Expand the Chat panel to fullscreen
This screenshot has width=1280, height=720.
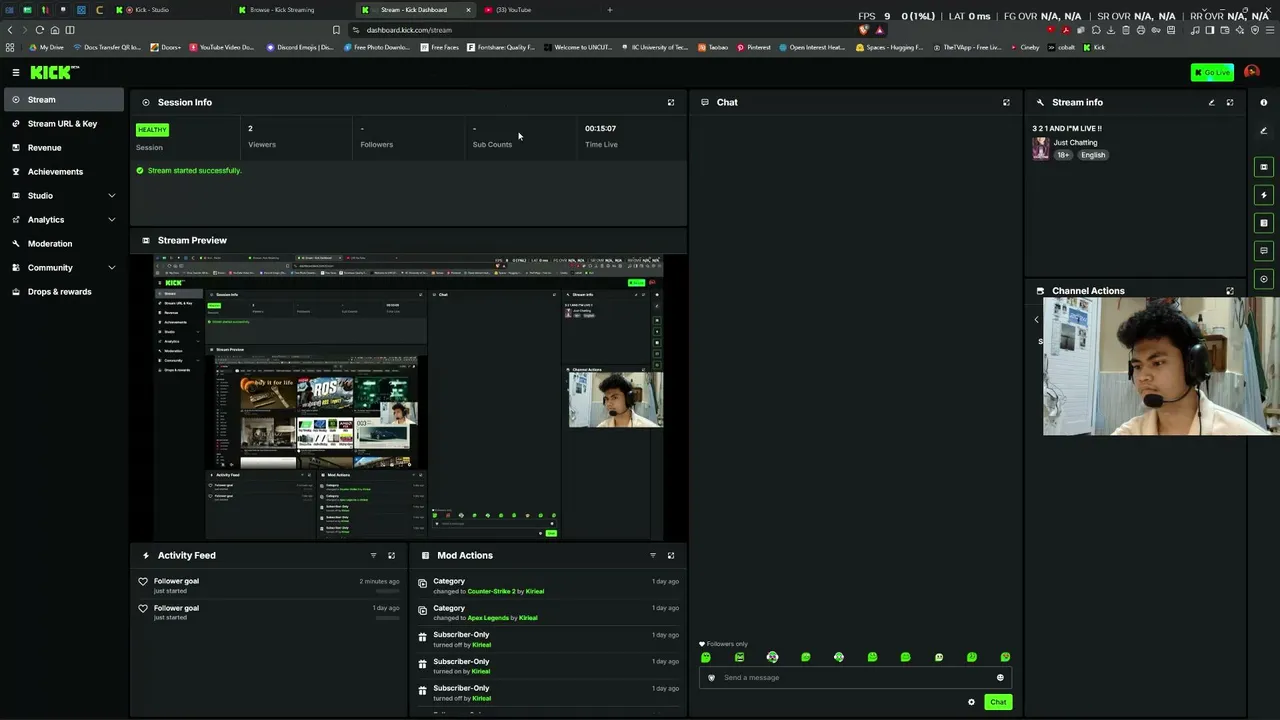pos(1006,102)
